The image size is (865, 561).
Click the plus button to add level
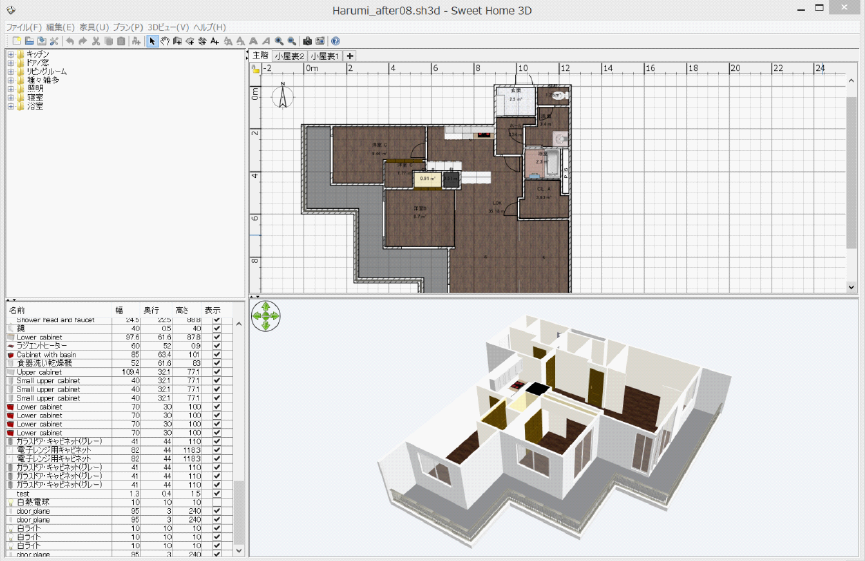coord(350,56)
